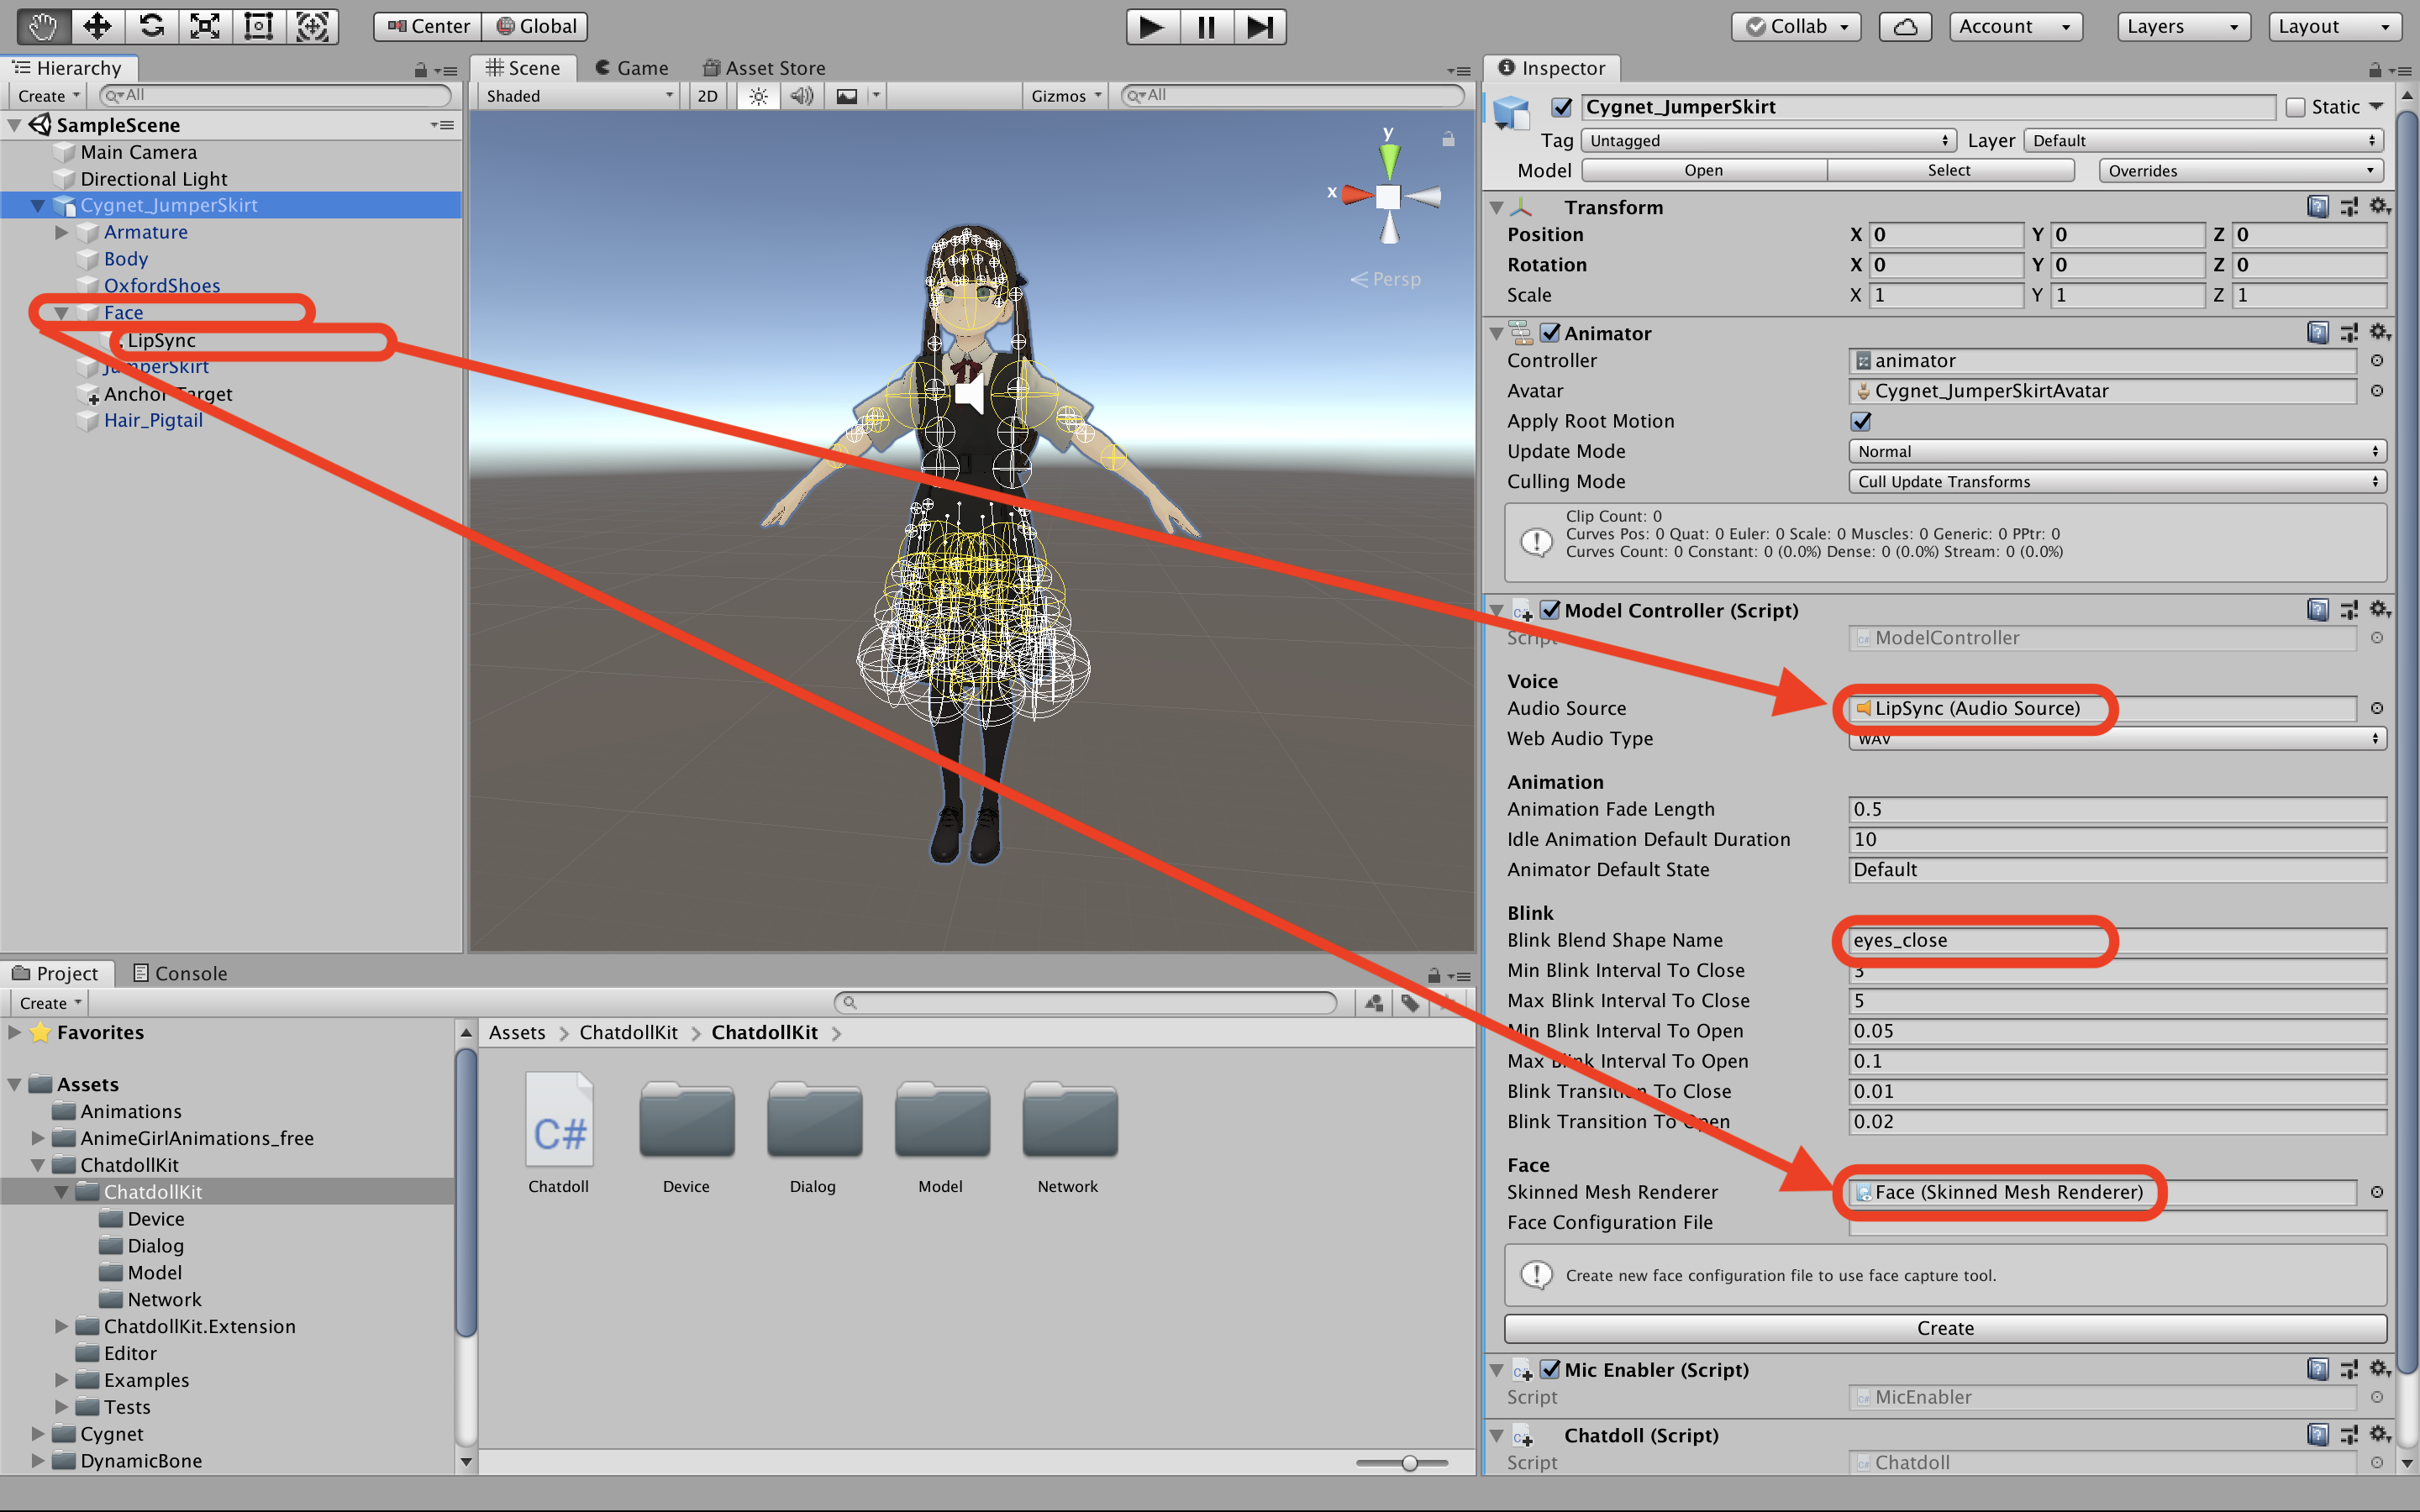The width and height of the screenshot is (2420, 1512).
Task: Open the Console tab
Action: click(181, 973)
